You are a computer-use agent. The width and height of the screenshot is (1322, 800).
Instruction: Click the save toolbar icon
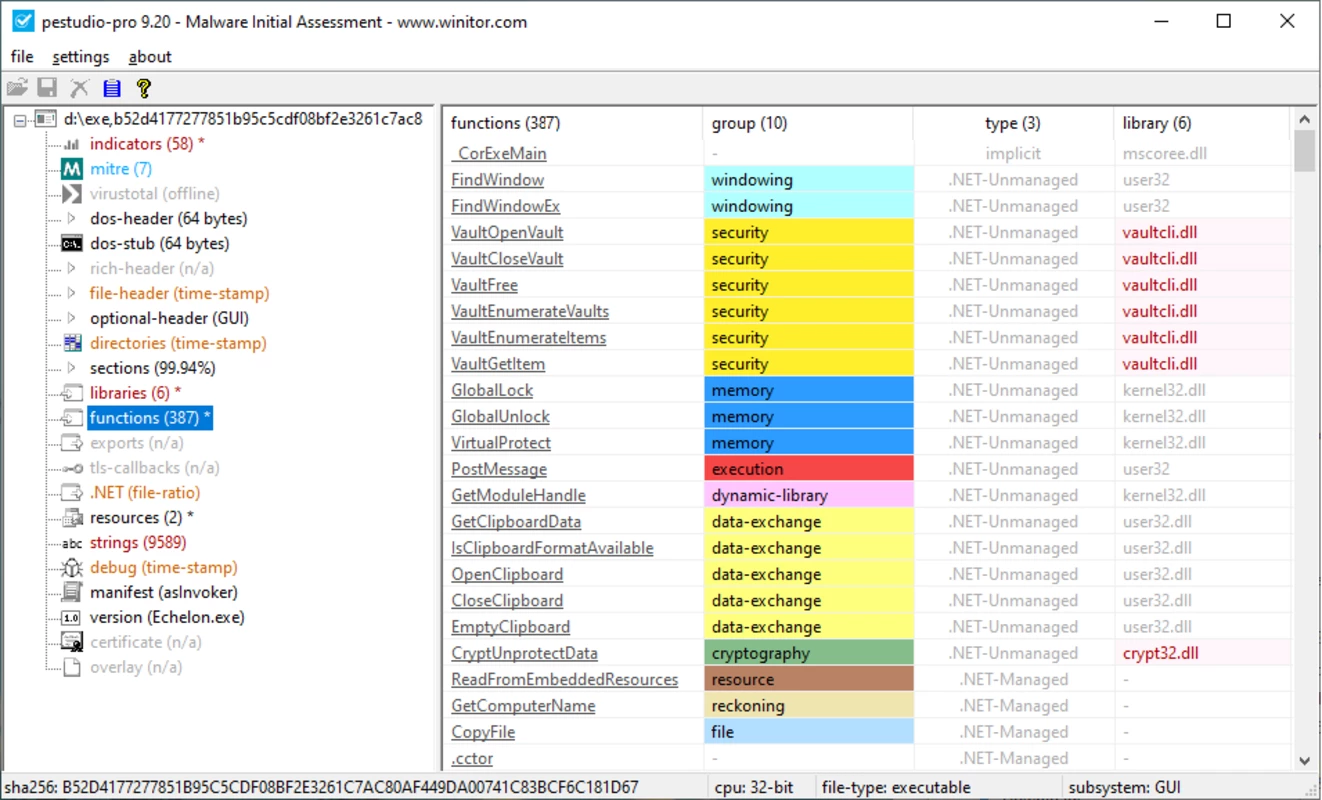point(48,88)
